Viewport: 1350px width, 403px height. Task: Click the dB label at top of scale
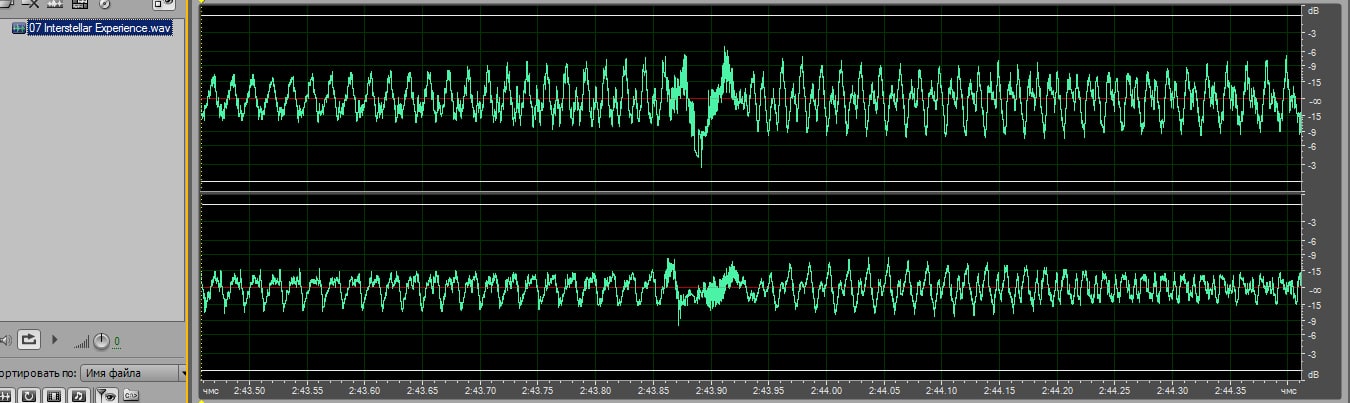point(1313,10)
